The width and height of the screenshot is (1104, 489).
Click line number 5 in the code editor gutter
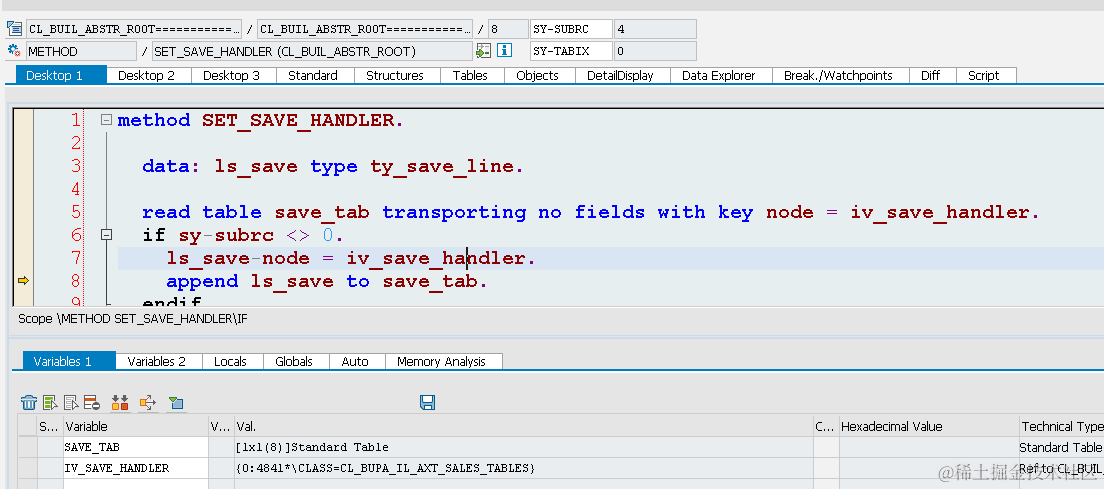point(75,212)
